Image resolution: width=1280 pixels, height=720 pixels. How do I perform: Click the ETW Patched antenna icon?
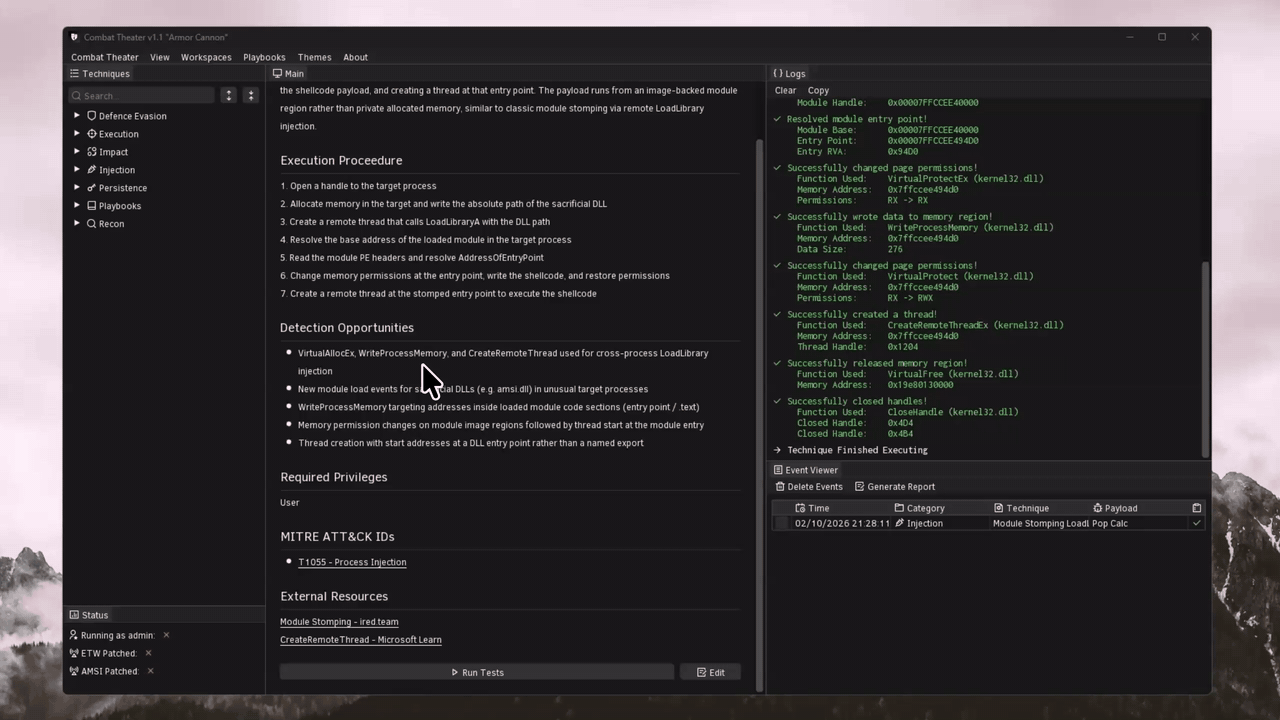(x=73, y=653)
